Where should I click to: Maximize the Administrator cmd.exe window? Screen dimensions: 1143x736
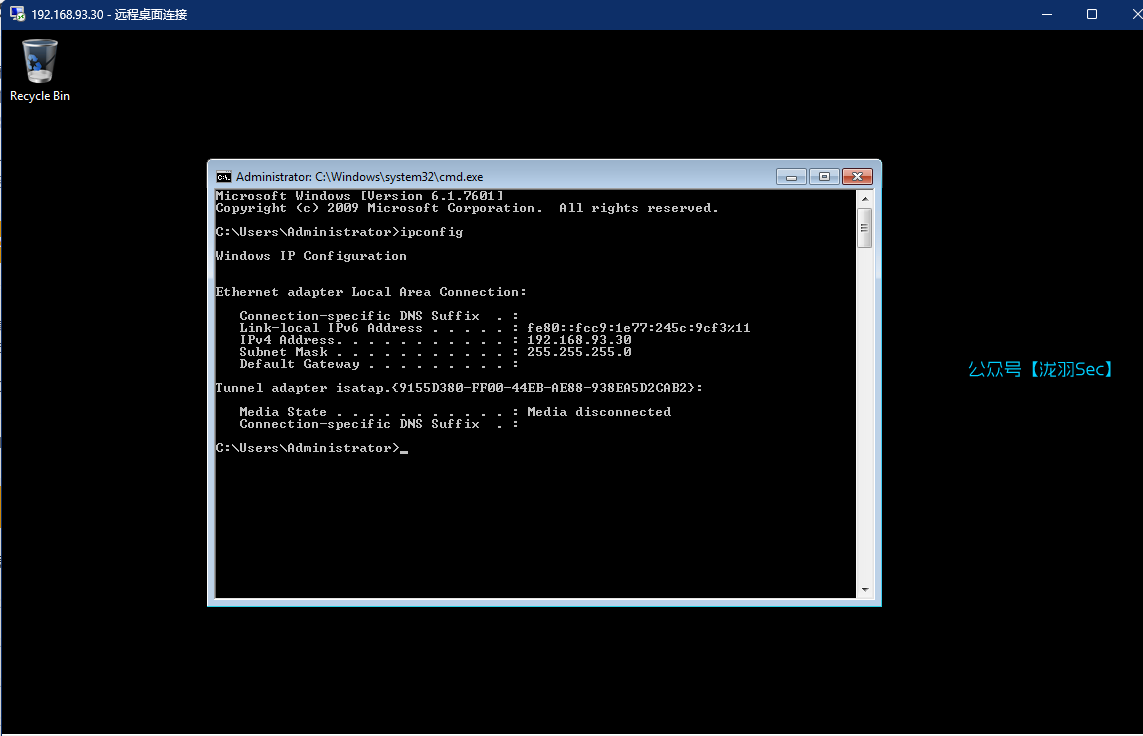[x=824, y=176]
